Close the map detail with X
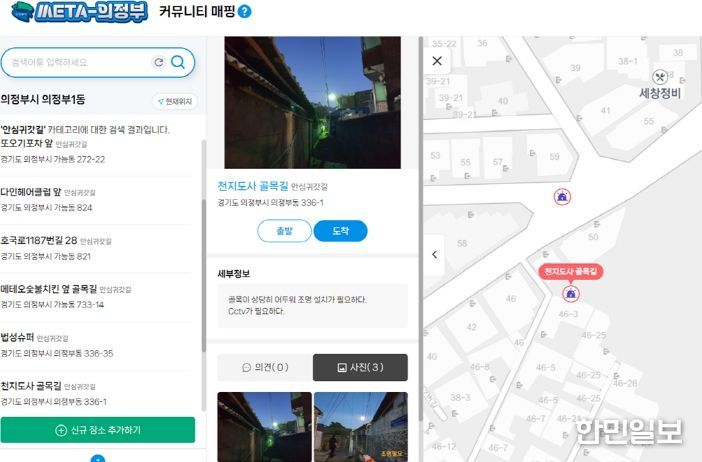Viewport: 702px width, 462px height. [x=437, y=61]
